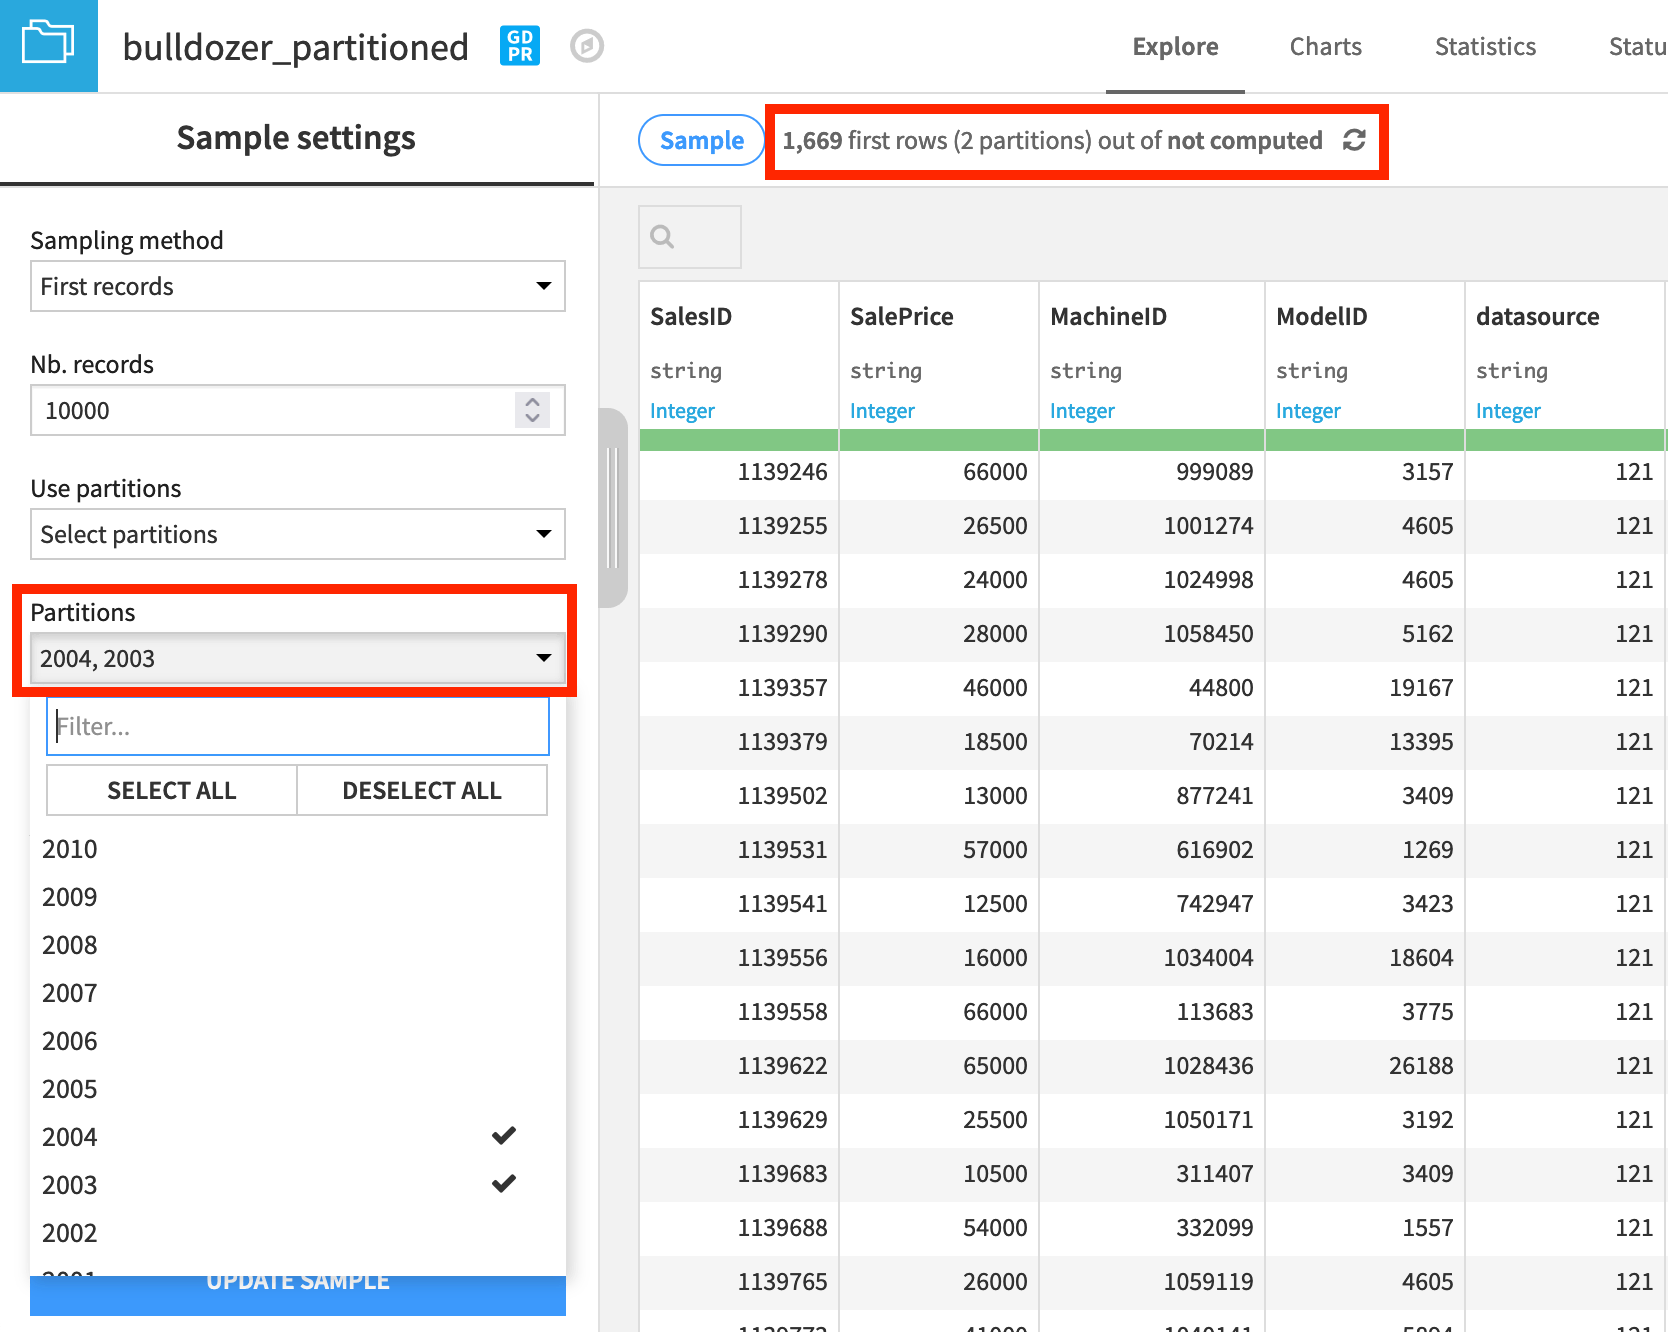Open the datasource column header
The width and height of the screenshot is (1668, 1332).
click(x=1537, y=316)
